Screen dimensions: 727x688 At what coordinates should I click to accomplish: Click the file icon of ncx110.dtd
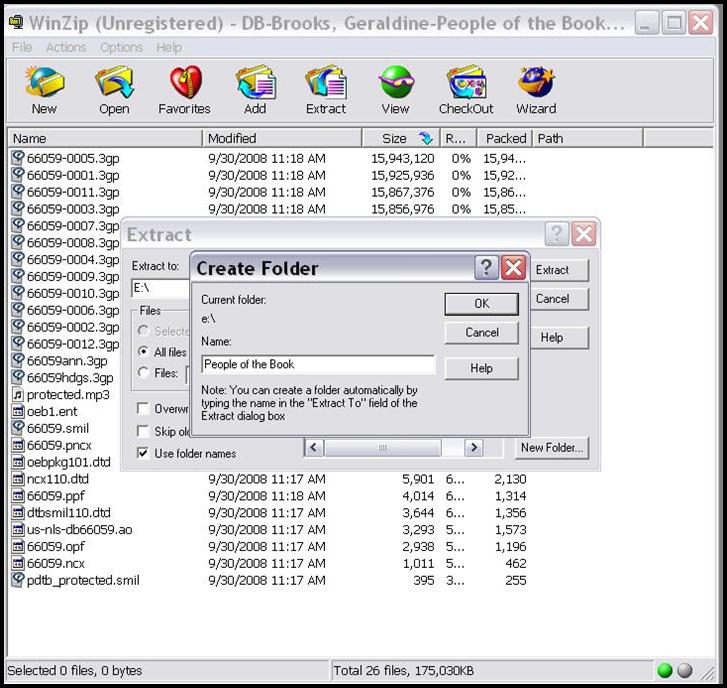tap(18, 479)
